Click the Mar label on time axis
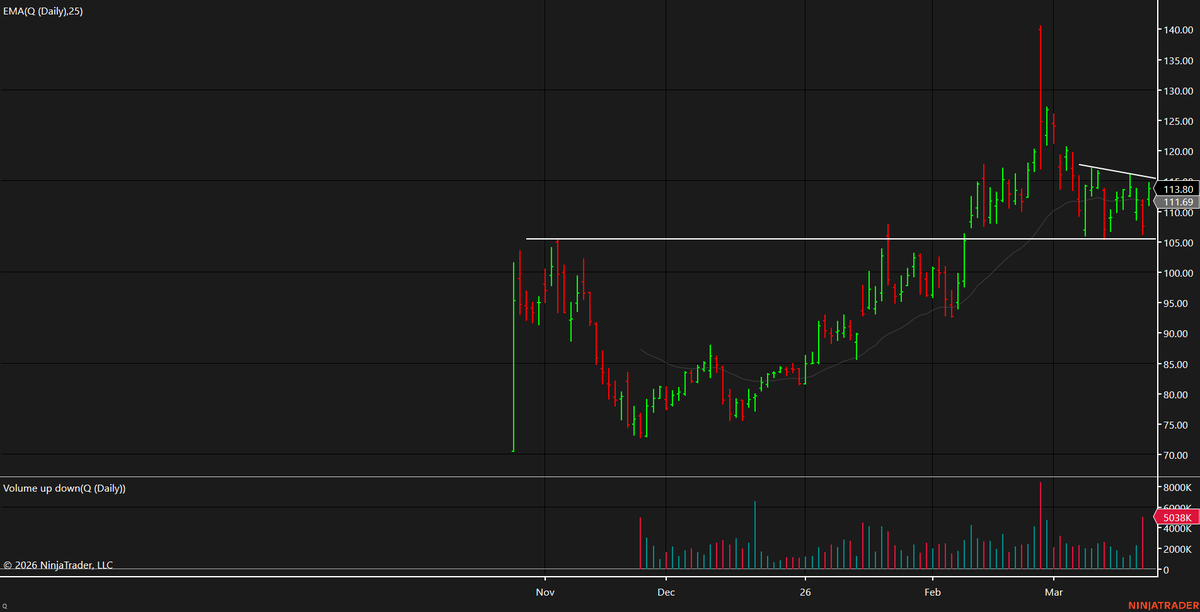The image size is (1200, 612). click(1054, 593)
